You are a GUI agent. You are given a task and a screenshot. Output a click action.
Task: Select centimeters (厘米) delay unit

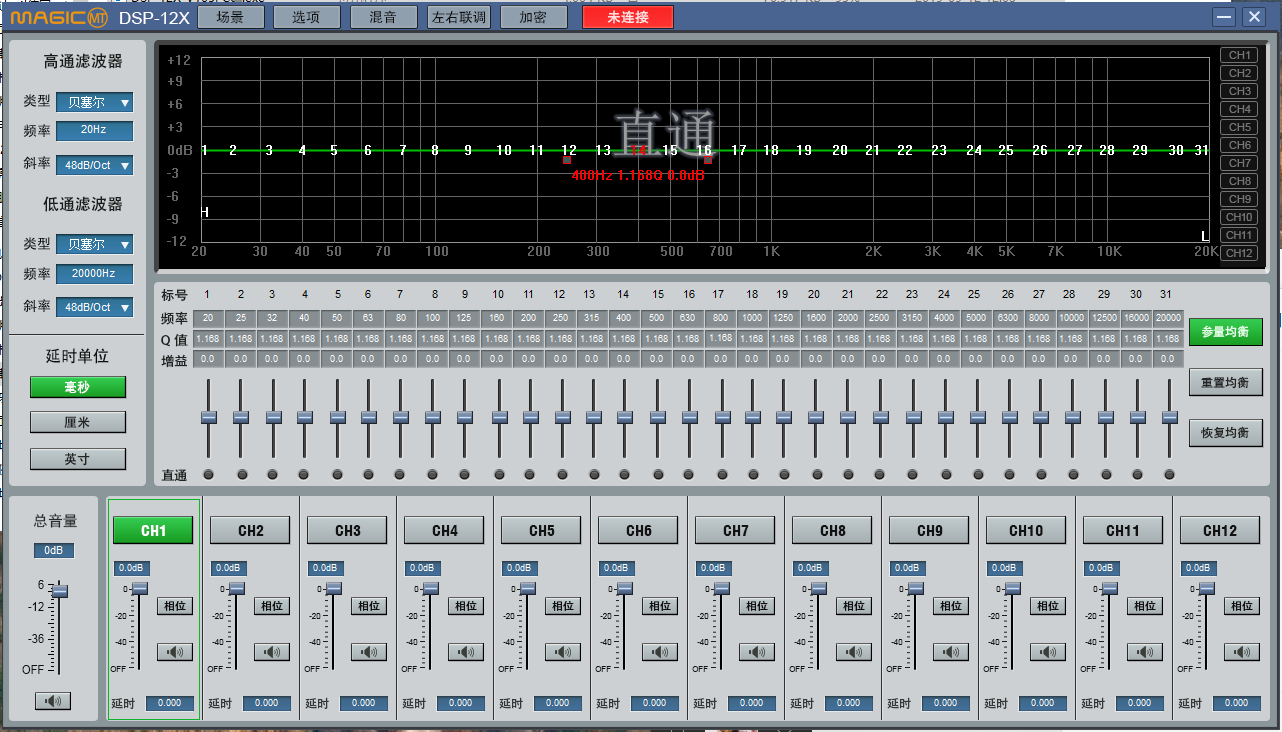coord(77,422)
